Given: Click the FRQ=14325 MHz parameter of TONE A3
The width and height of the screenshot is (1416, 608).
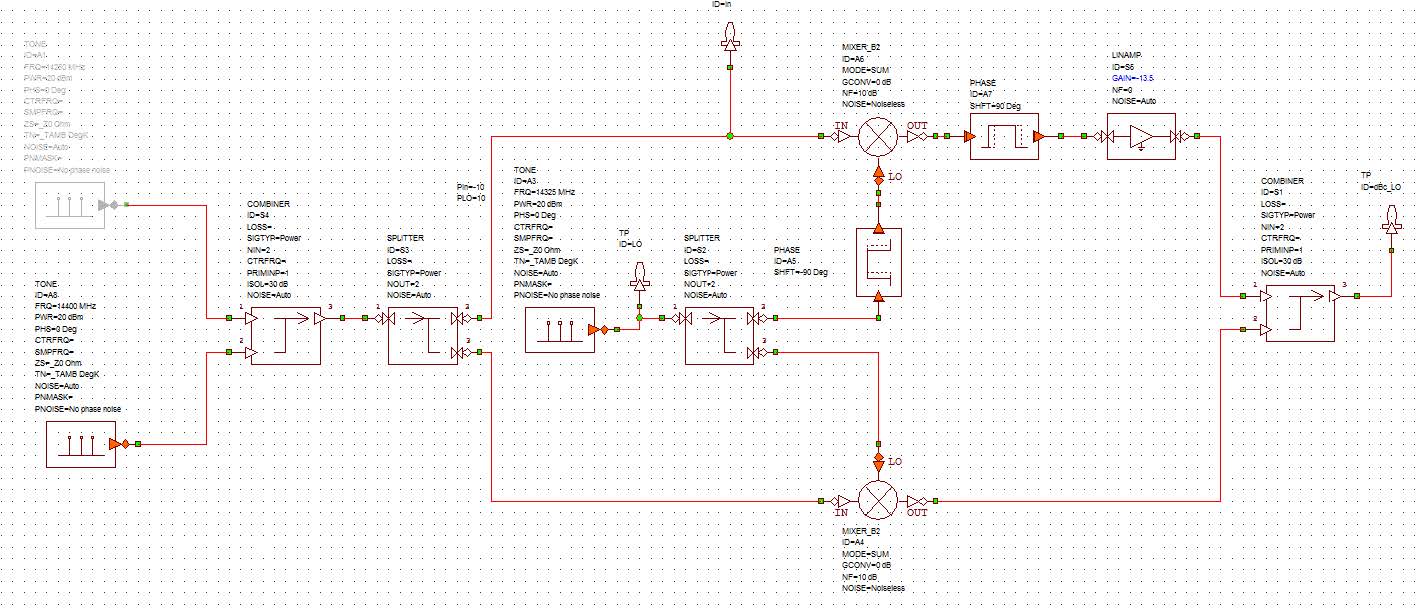Looking at the screenshot, I should pos(544,191).
